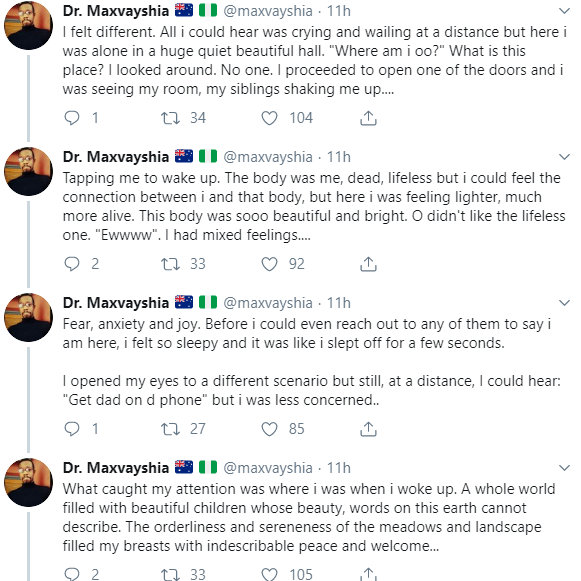Viewport: 581px width, 581px height.
Task: Reply to the "Tapping me to wake up" tweet
Action: [72, 264]
